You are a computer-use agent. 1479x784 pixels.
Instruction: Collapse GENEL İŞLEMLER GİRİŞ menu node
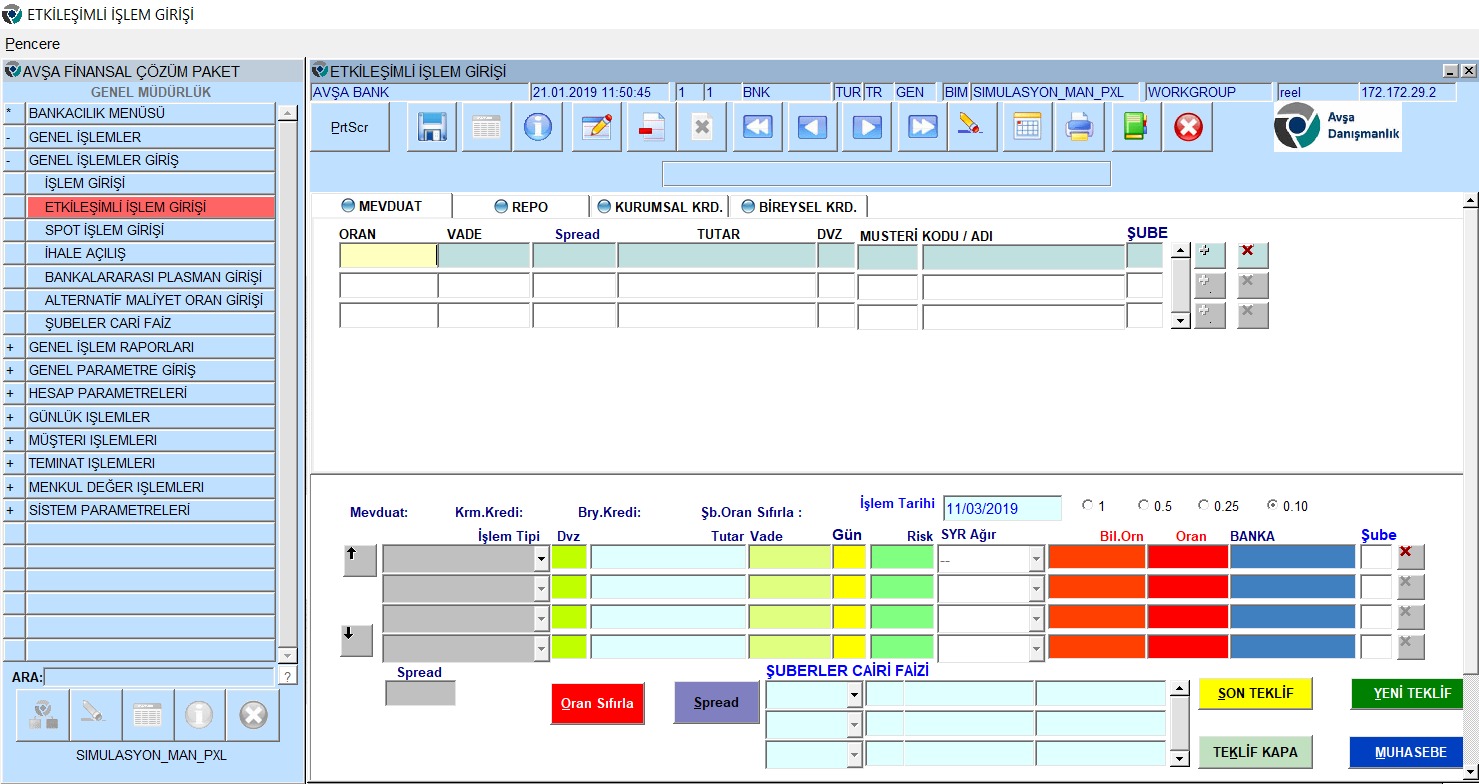[10, 160]
